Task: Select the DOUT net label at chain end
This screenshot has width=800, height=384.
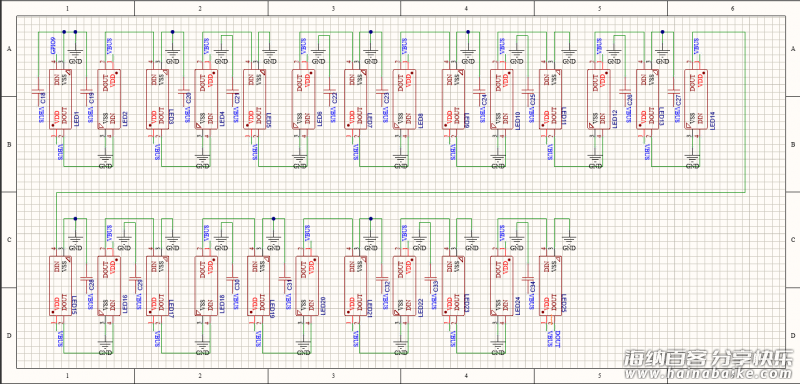Action: tap(558, 339)
